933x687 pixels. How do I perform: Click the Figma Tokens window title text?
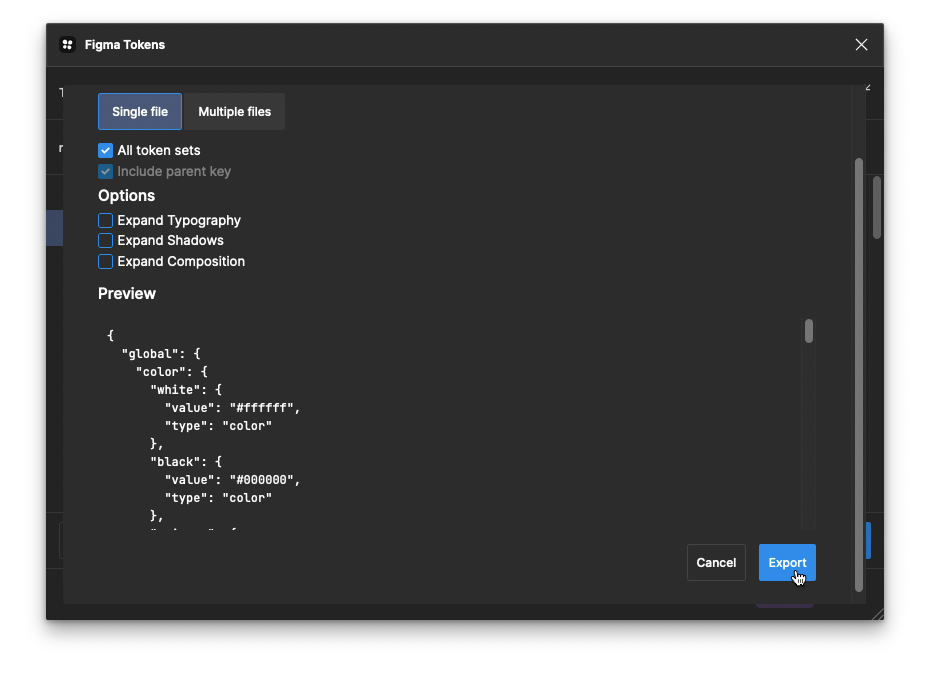125,45
